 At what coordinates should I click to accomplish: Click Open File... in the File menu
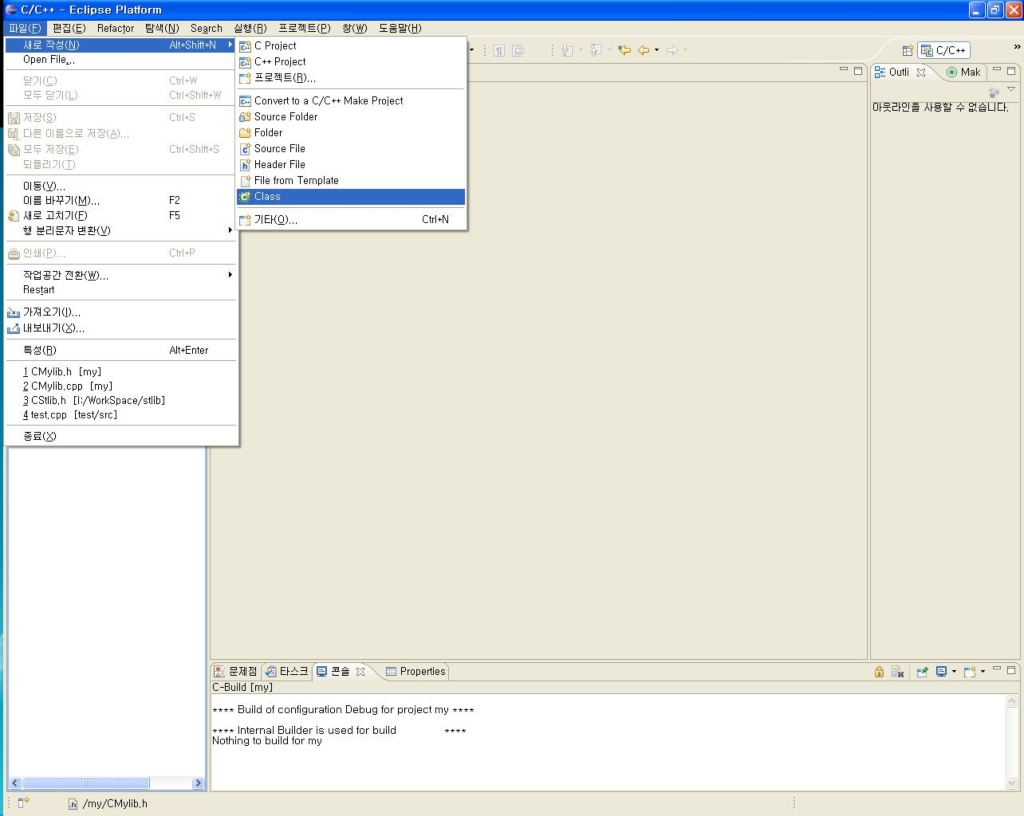121,59
